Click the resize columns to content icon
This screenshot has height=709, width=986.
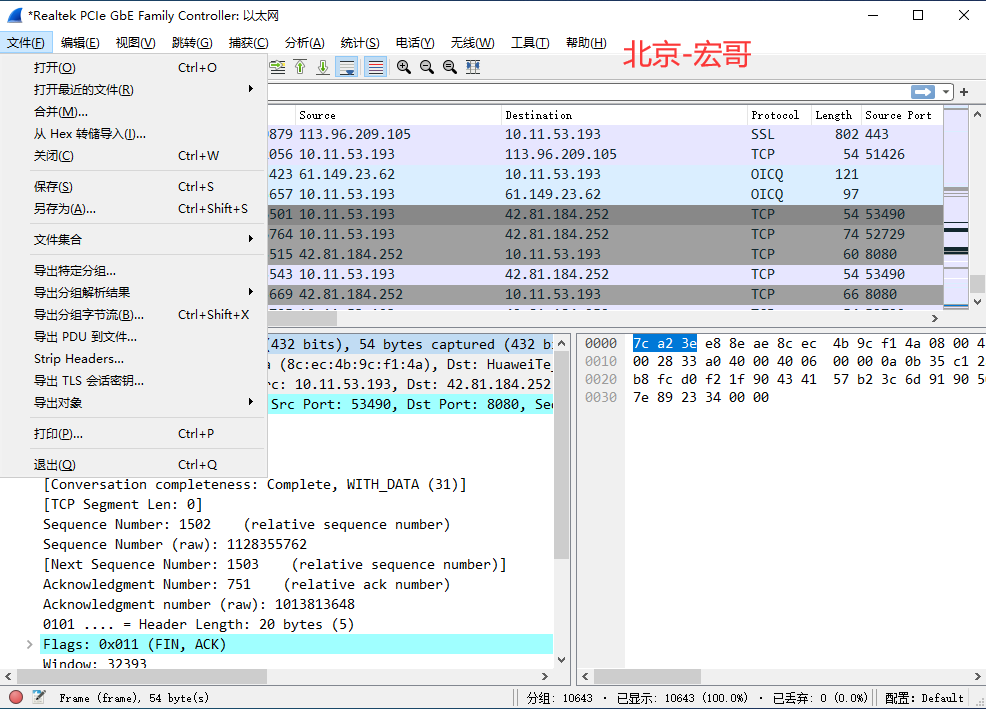pyautogui.click(x=473, y=67)
